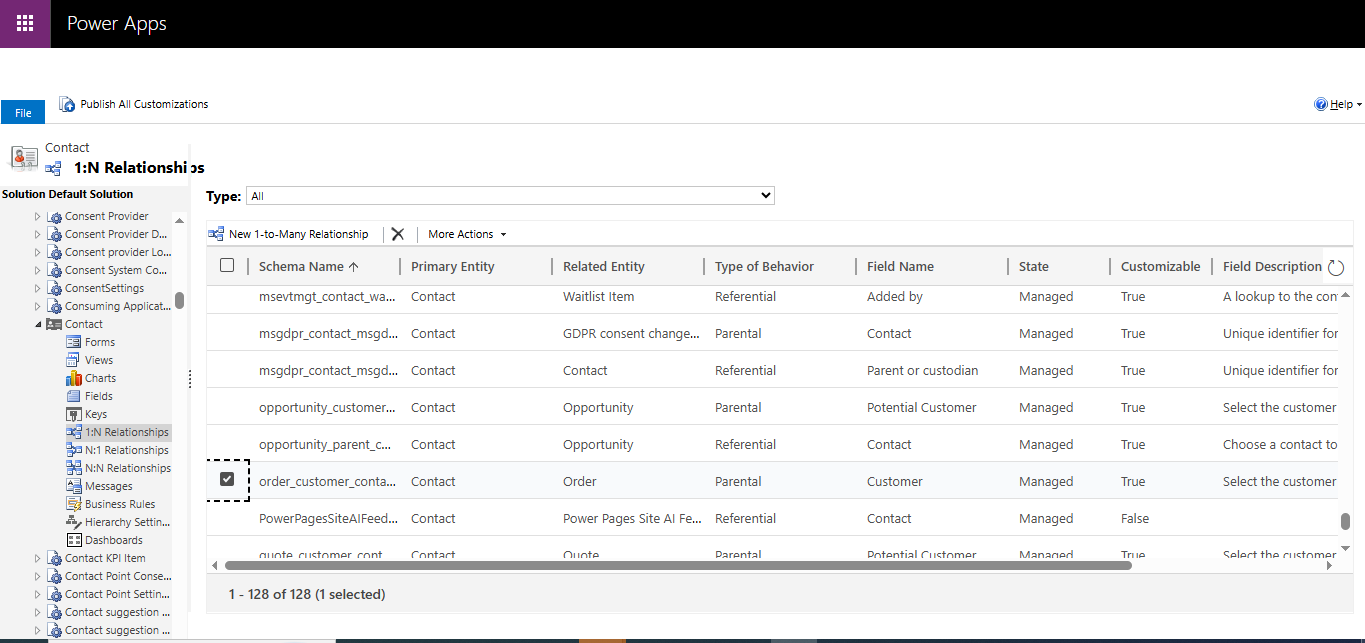Viewport: 1365px width, 643px height.
Task: Click the Fields icon under Contact
Action: (x=74, y=396)
